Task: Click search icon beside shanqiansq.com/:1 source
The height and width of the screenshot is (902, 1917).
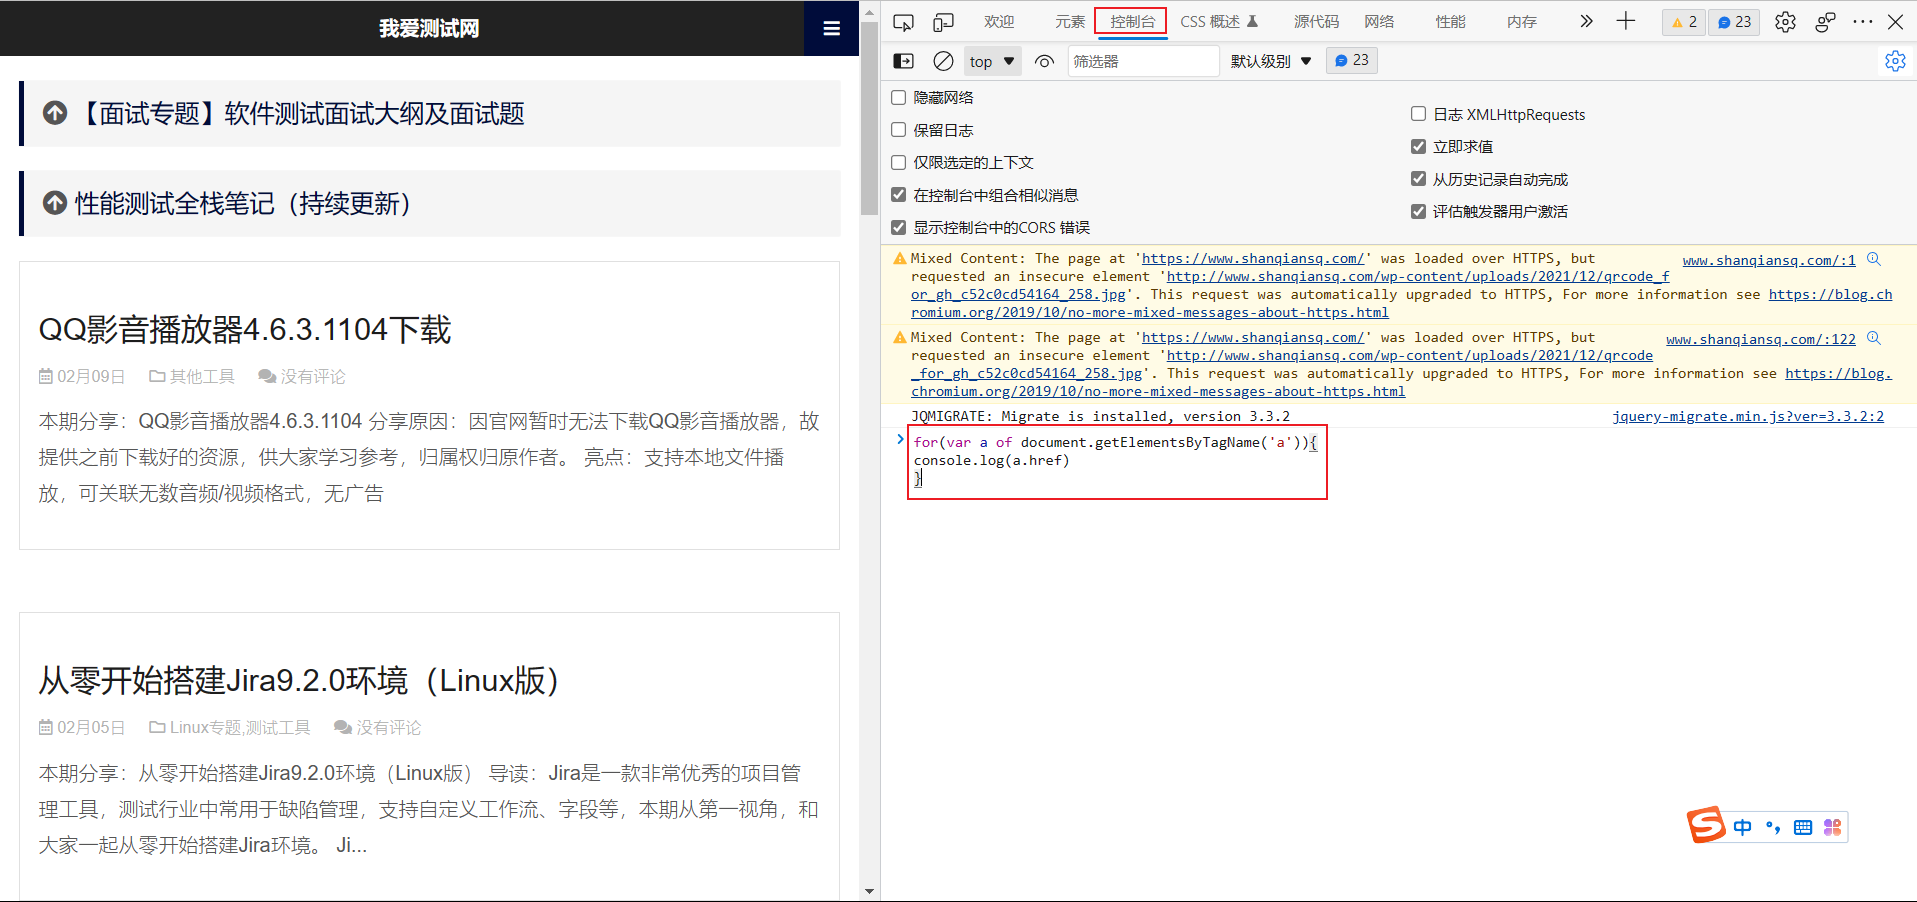Action: pos(1874,259)
